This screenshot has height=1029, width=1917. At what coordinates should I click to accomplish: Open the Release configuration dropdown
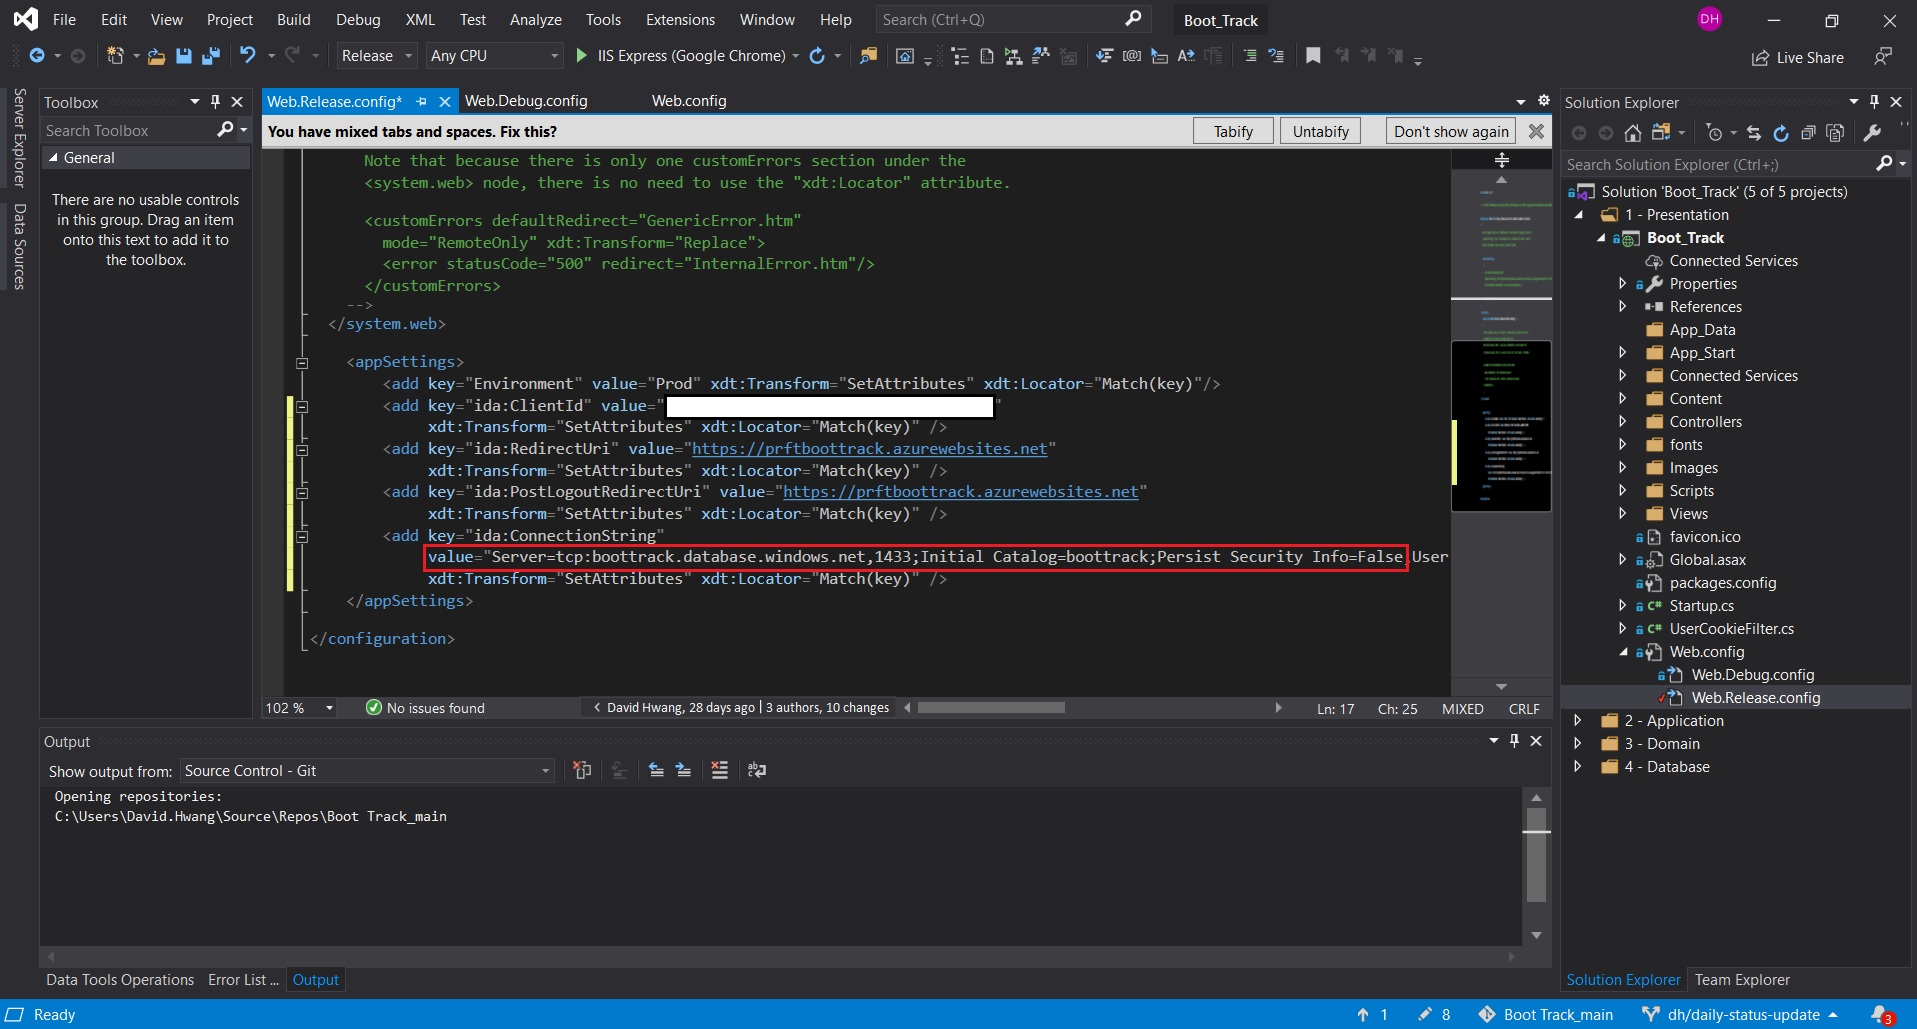(x=375, y=55)
